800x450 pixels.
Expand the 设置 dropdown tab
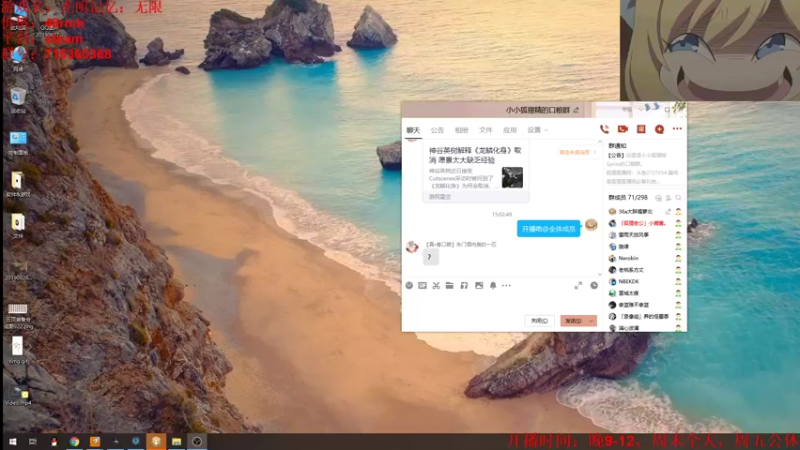coord(538,131)
